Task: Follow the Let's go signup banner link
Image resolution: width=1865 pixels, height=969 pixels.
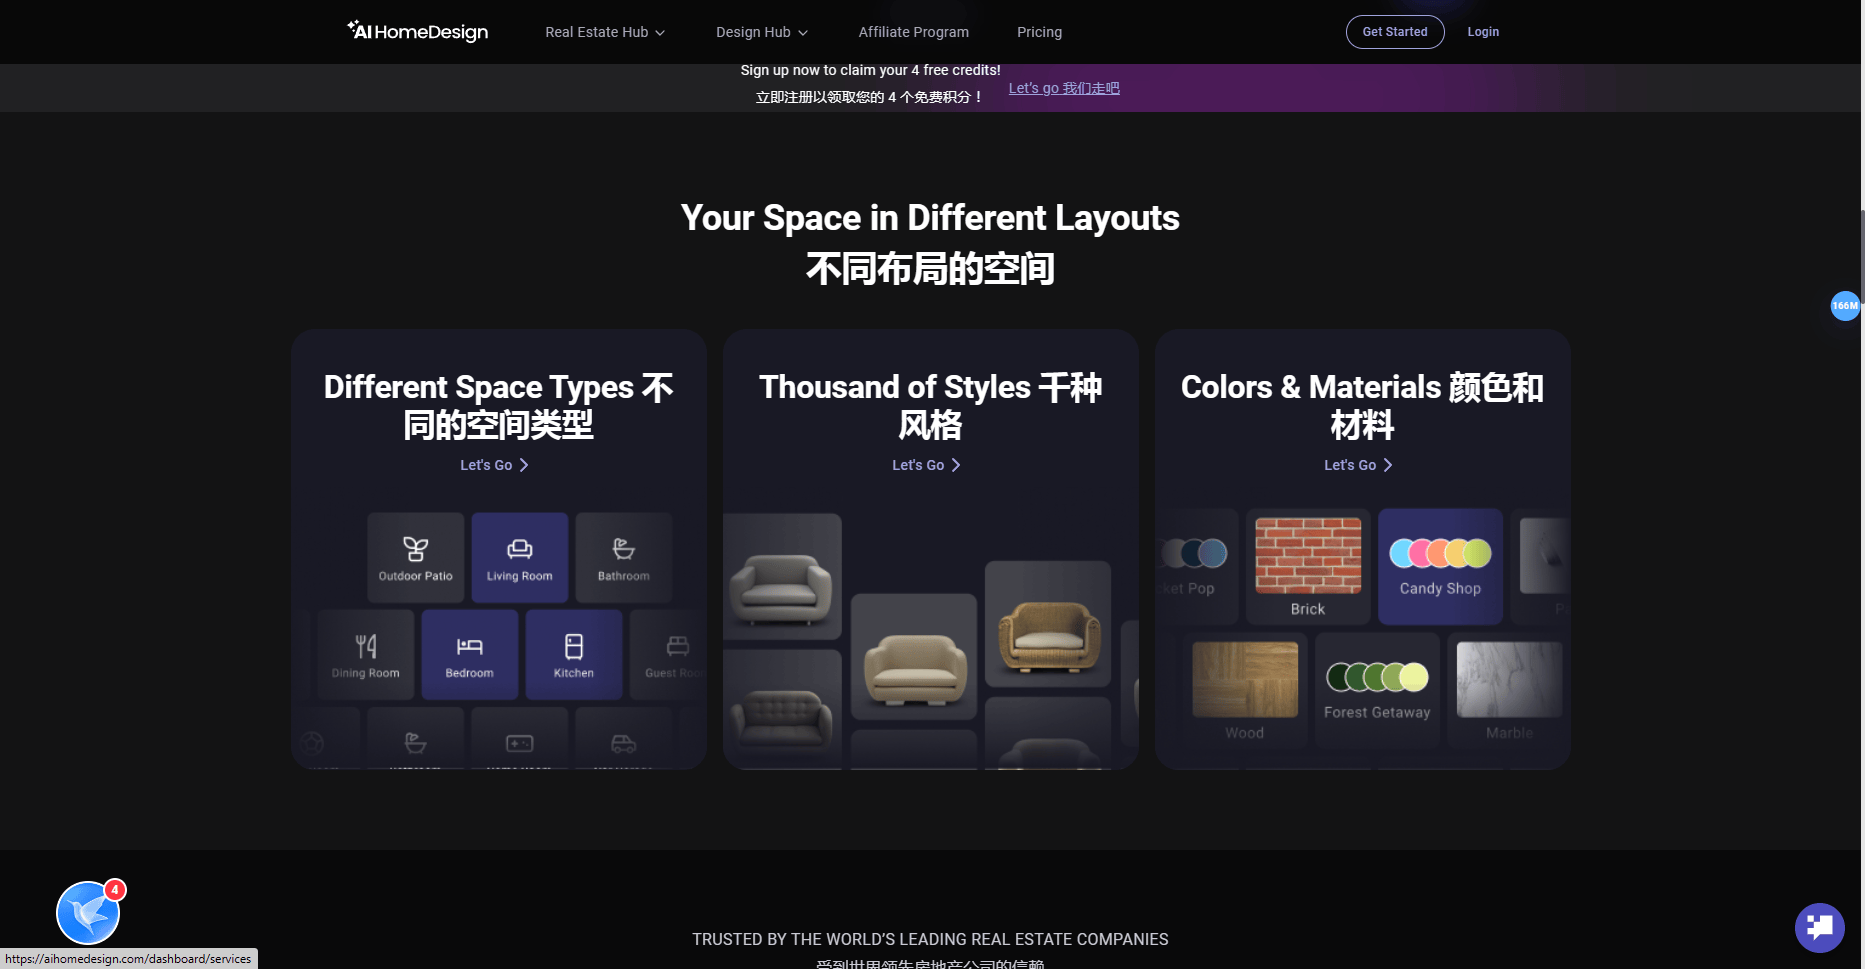Action: tap(1063, 87)
